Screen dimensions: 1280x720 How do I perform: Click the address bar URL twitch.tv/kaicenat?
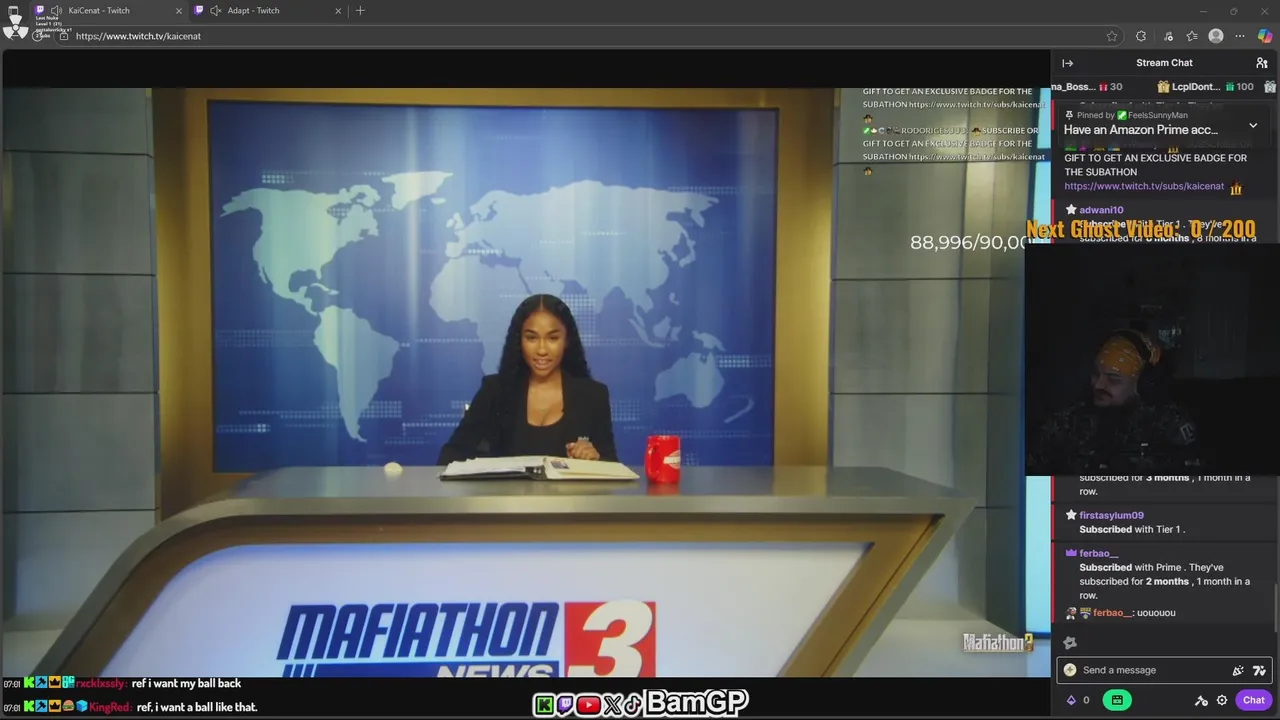[x=138, y=36]
